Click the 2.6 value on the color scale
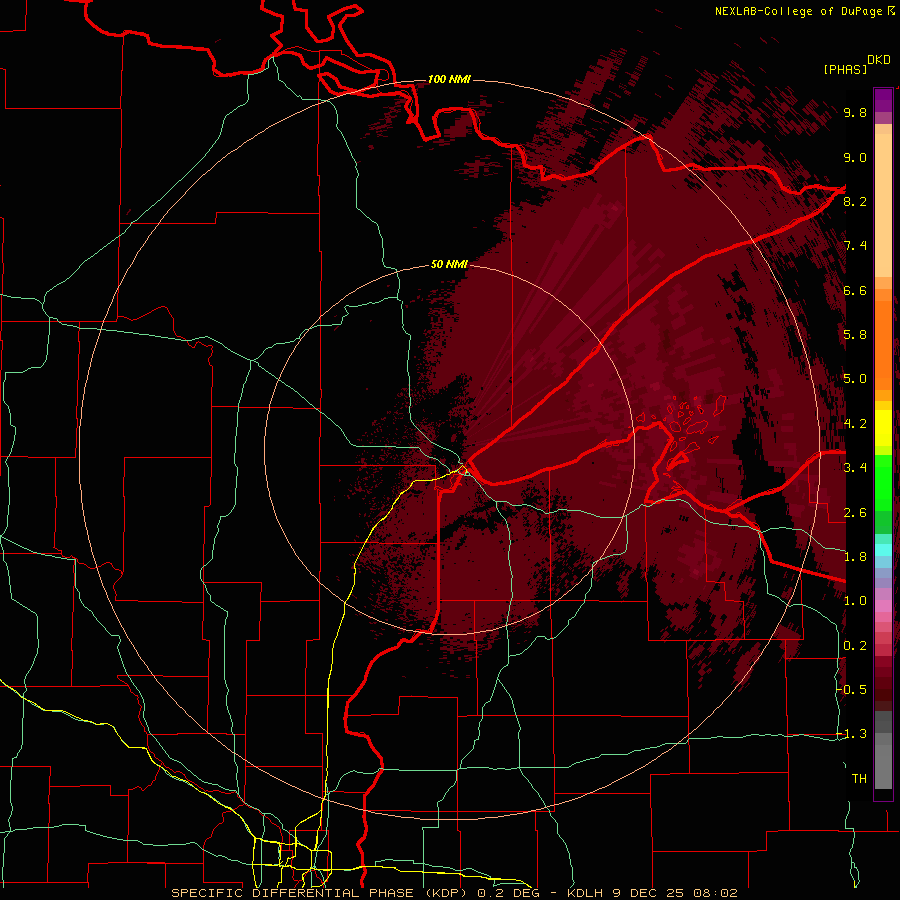The height and width of the screenshot is (900, 900). click(x=855, y=513)
